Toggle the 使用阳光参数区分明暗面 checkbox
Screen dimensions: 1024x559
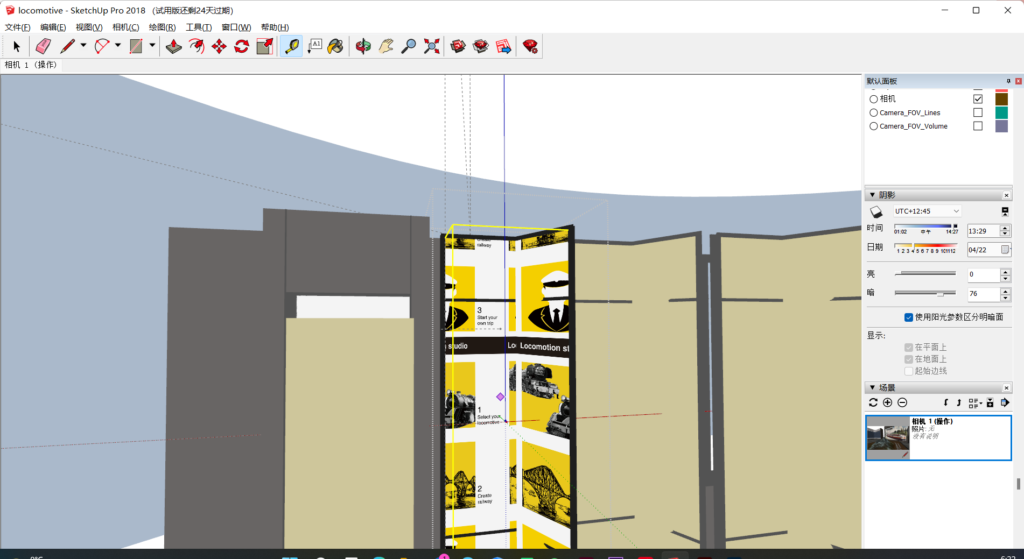pos(908,317)
